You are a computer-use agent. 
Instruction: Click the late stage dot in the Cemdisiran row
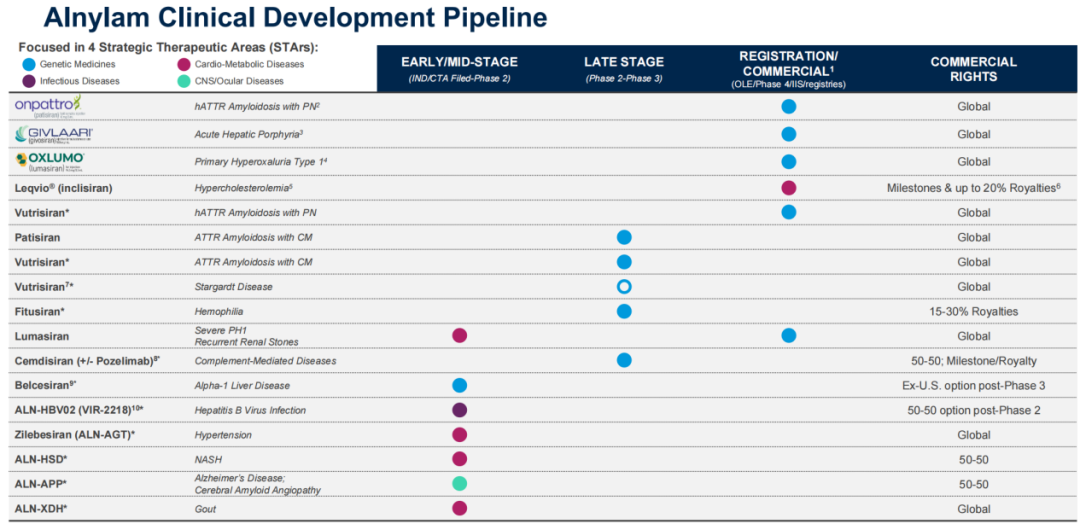[x=624, y=360]
